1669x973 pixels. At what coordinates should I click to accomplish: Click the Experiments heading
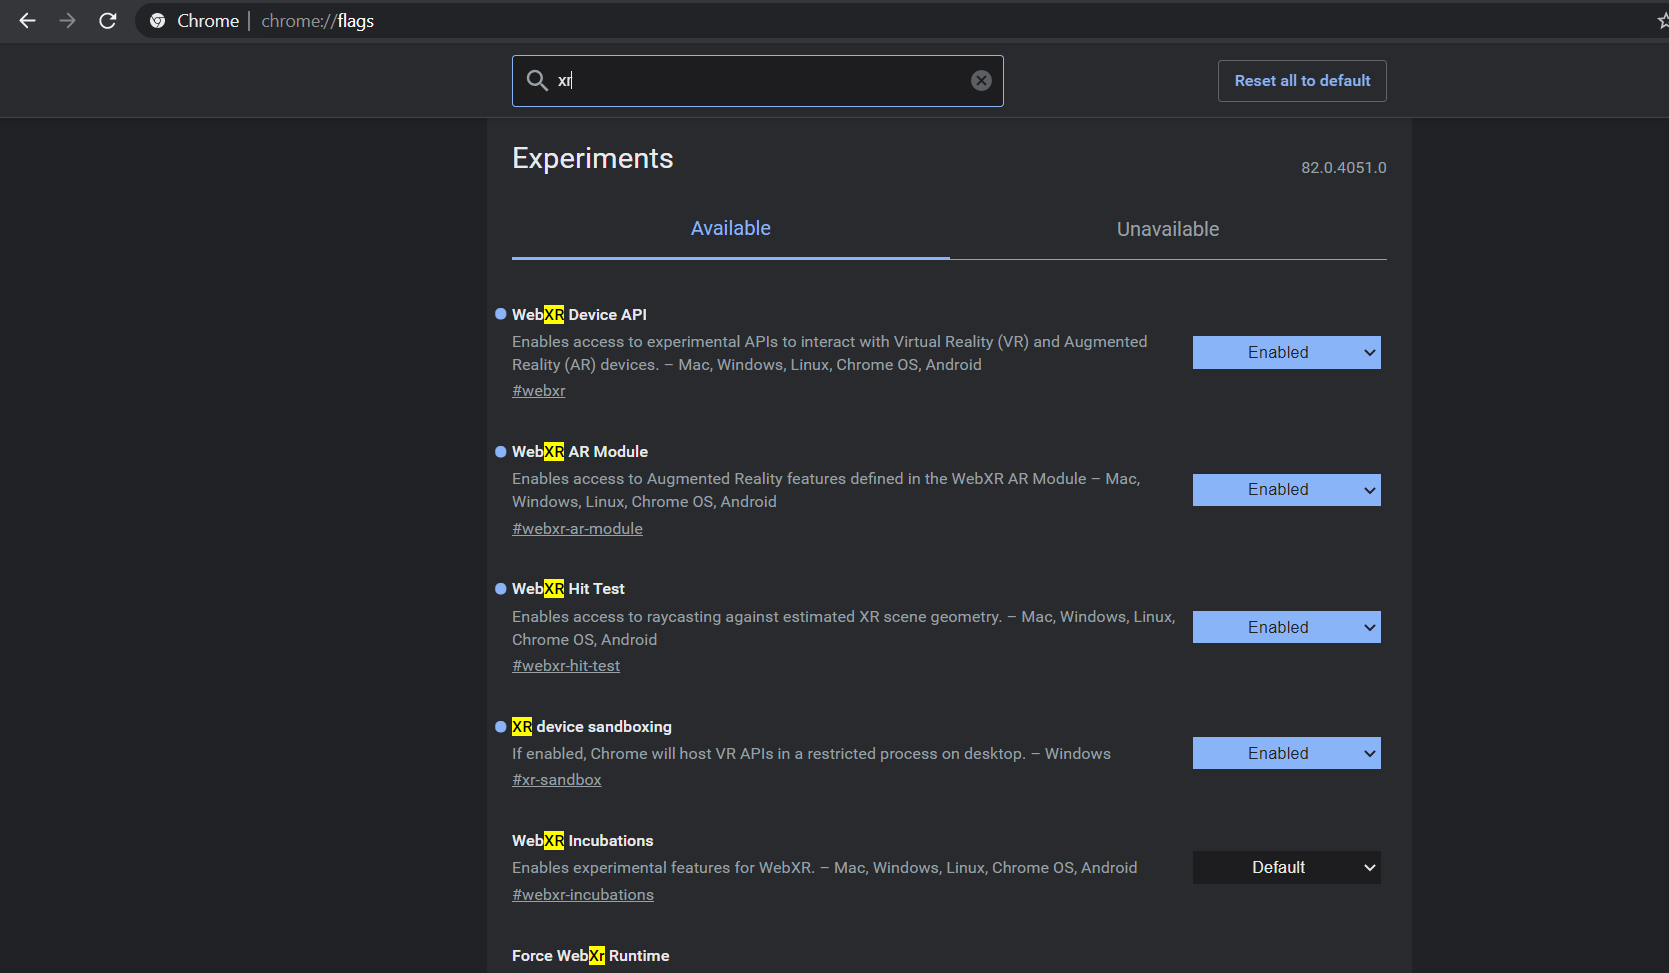[x=592, y=159]
